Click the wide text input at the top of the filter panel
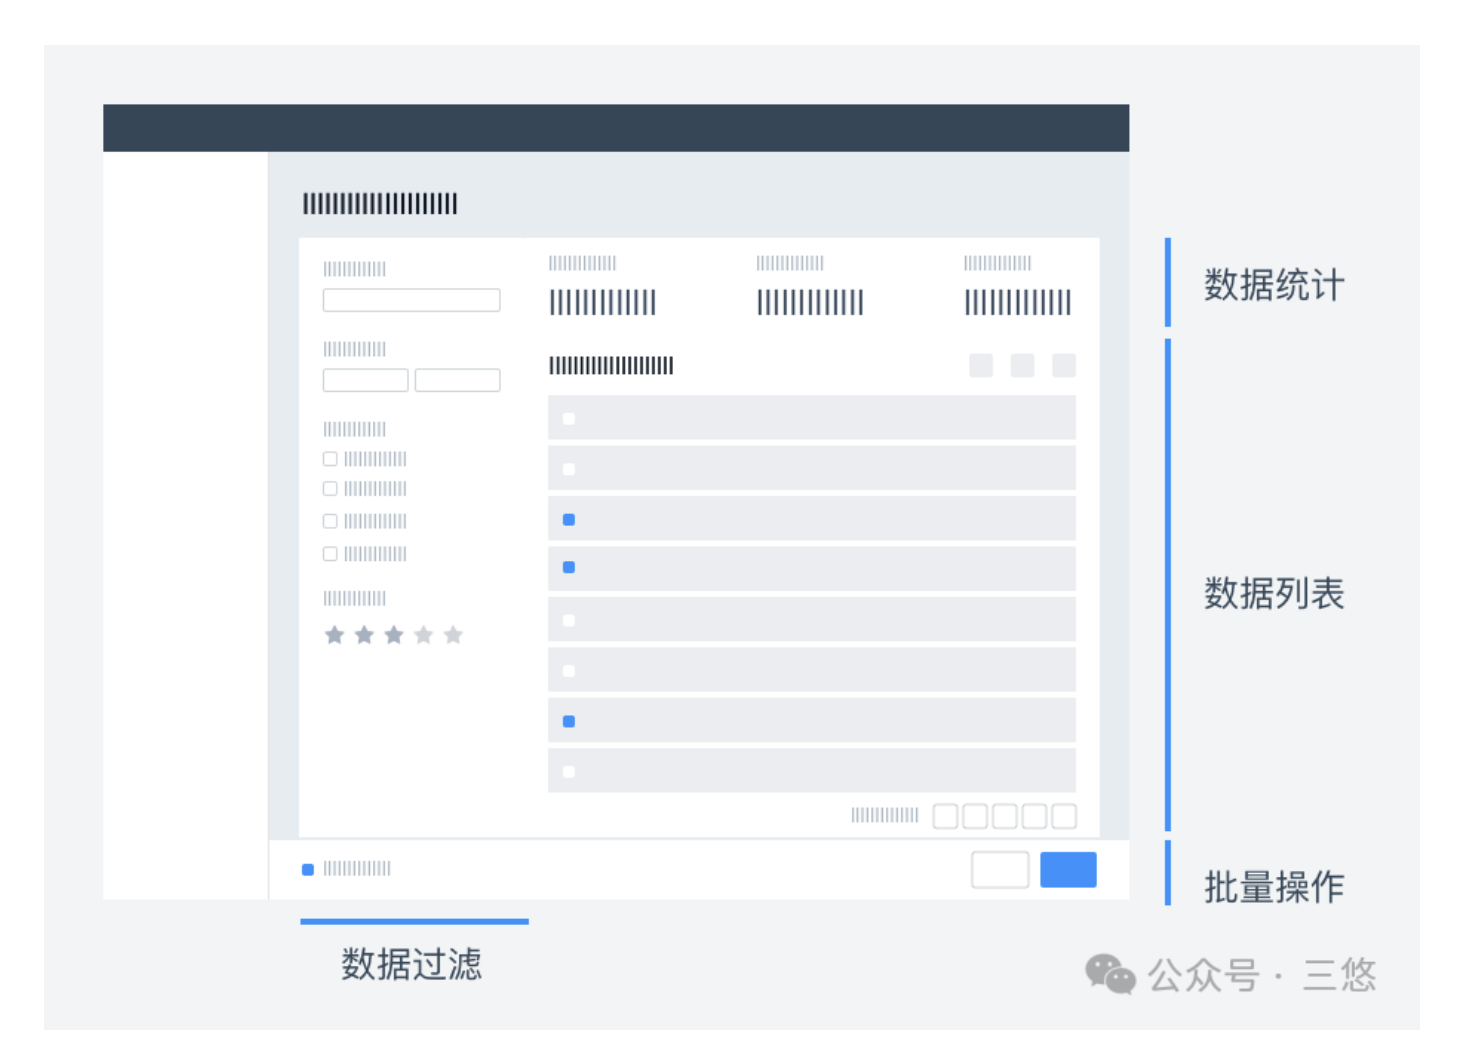Viewport: 1468px width, 1054px height. coord(411,300)
